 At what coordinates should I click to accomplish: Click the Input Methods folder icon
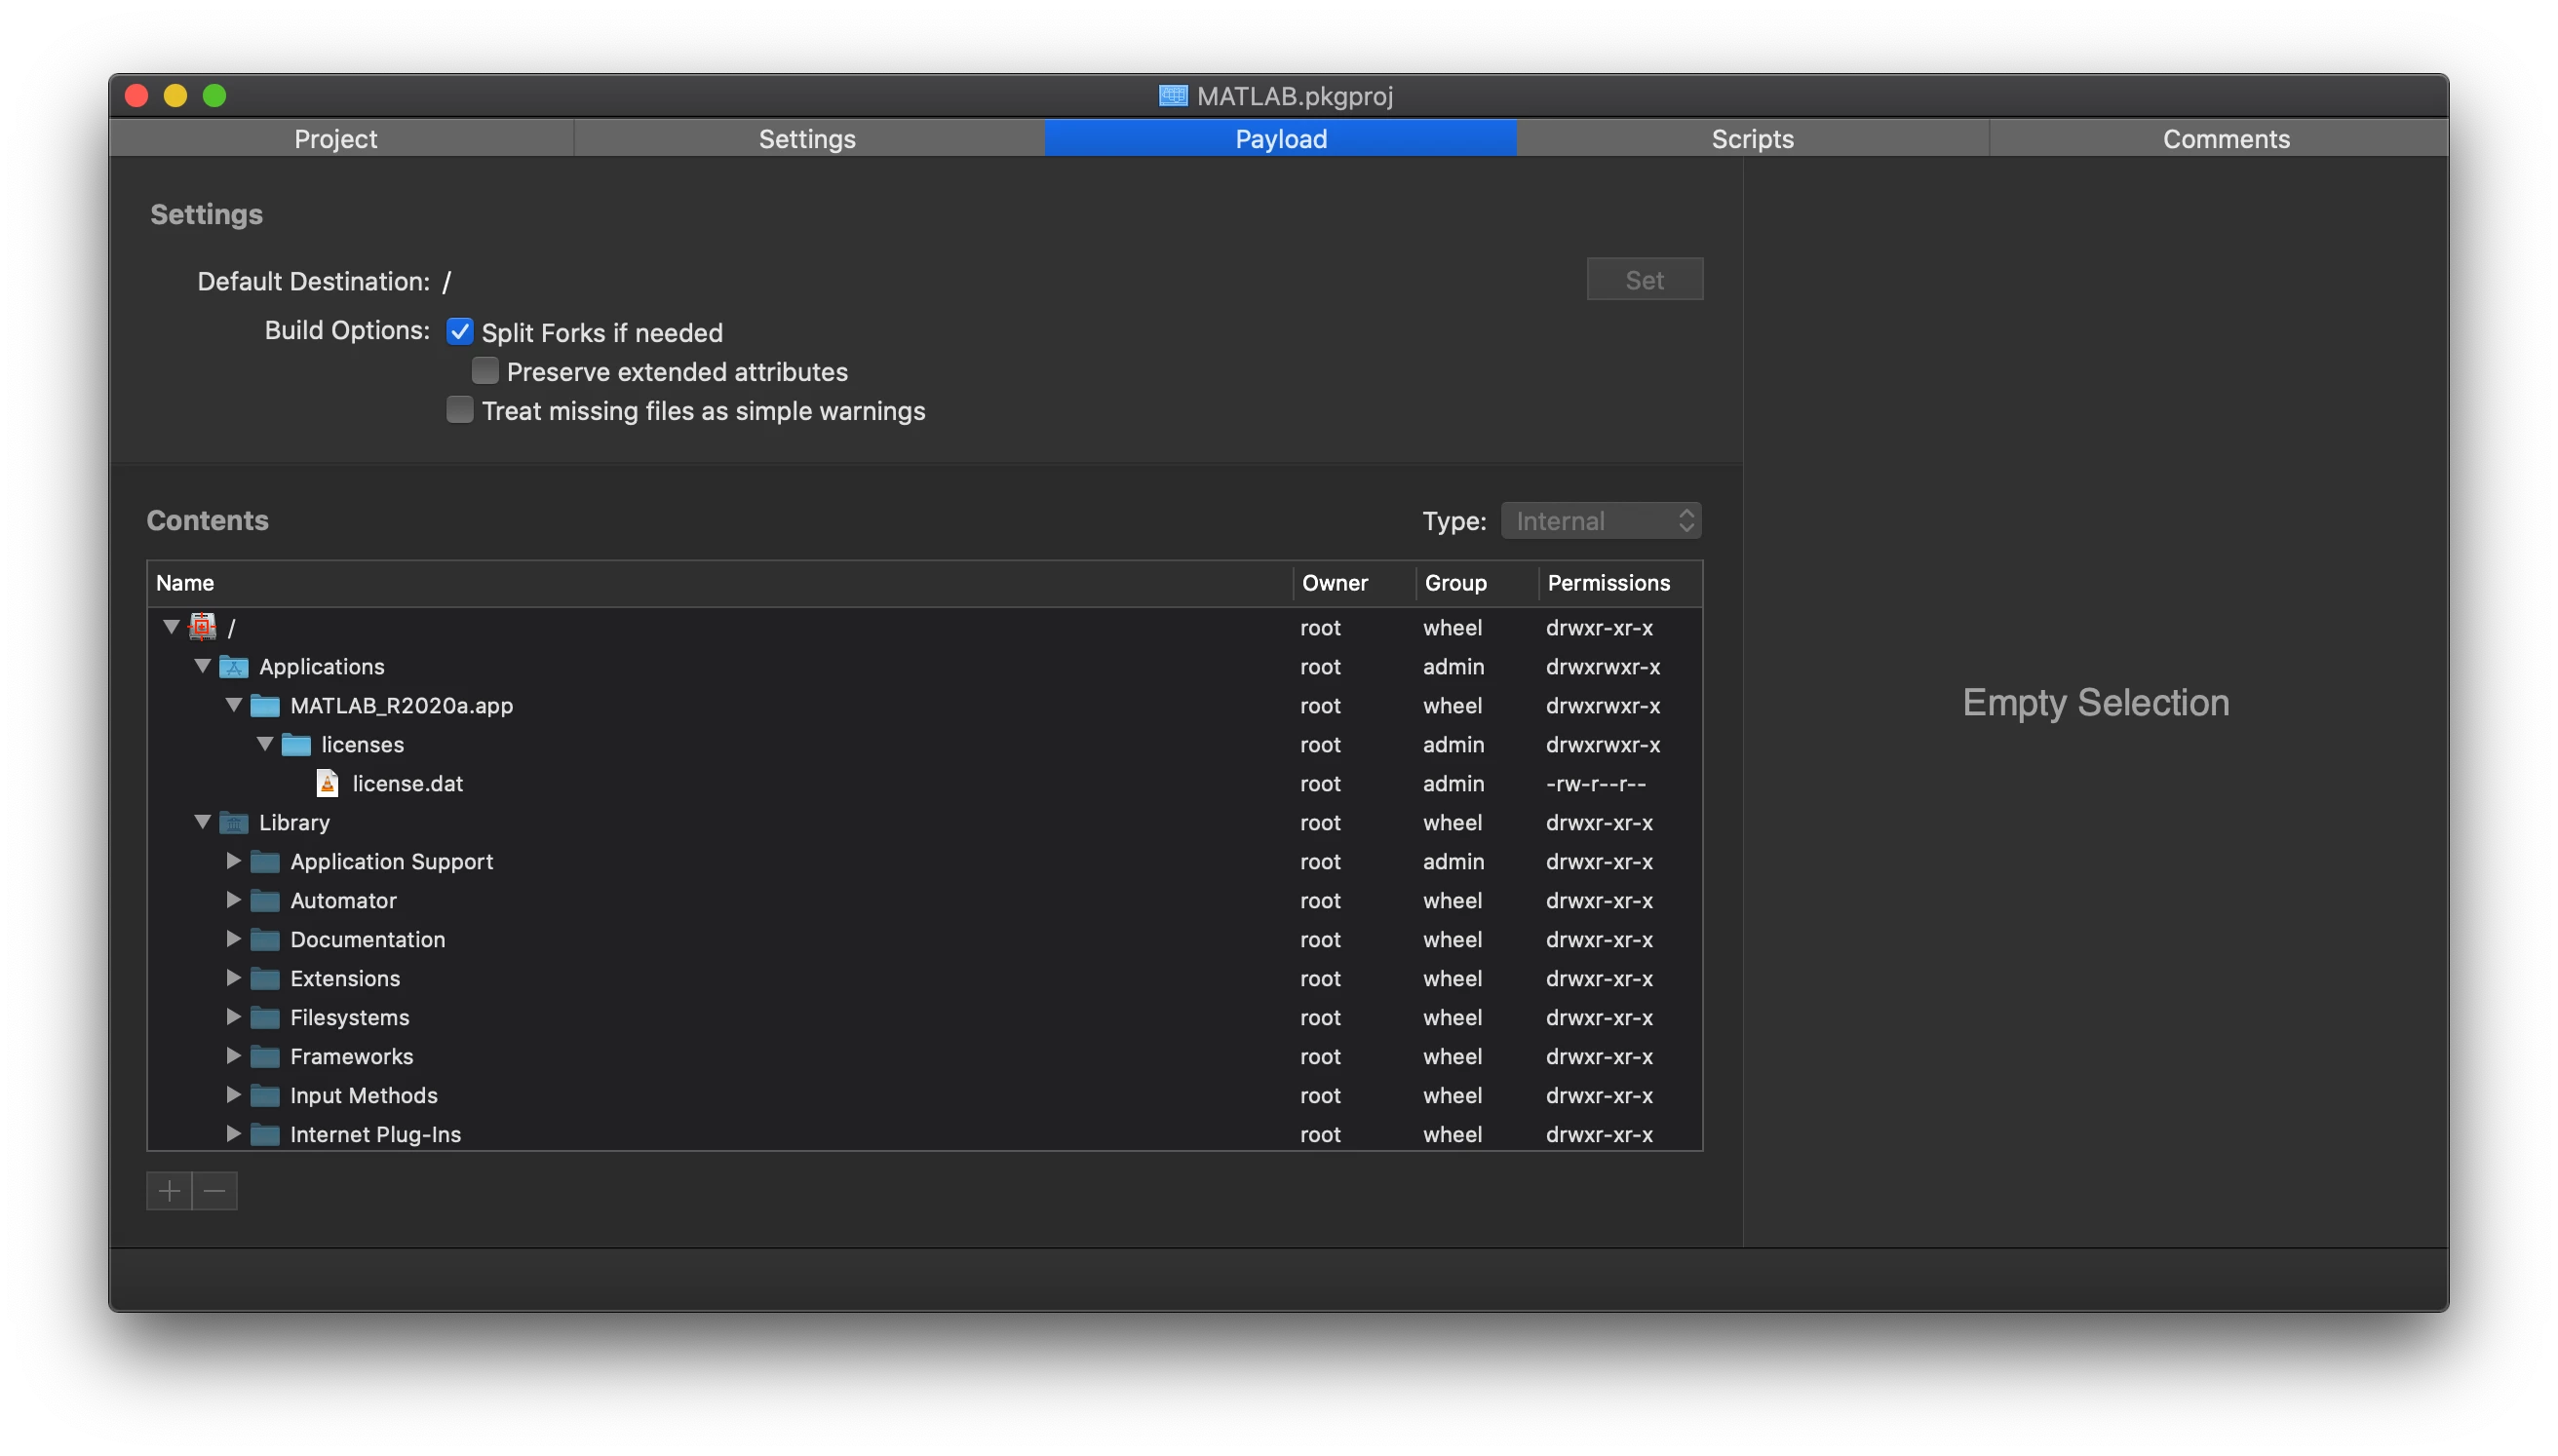click(x=265, y=1095)
